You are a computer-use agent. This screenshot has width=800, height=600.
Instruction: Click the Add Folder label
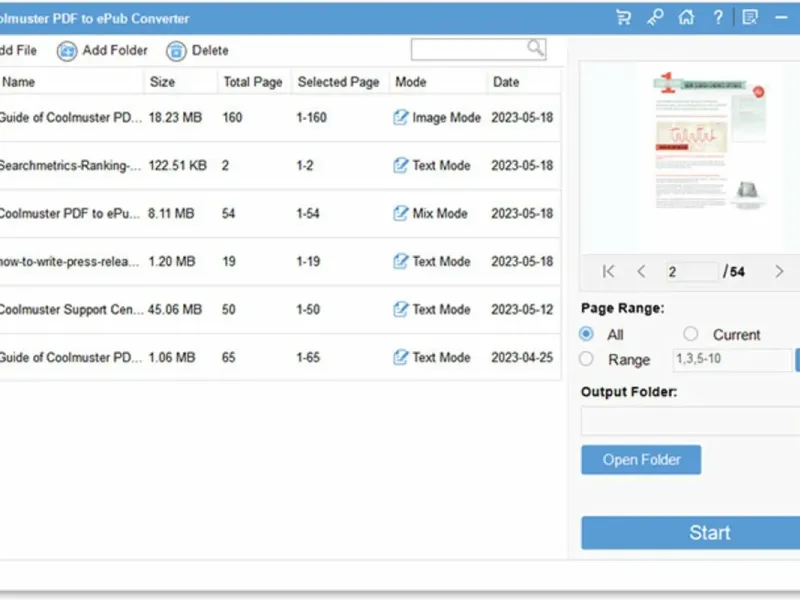pyautogui.click(x=115, y=51)
